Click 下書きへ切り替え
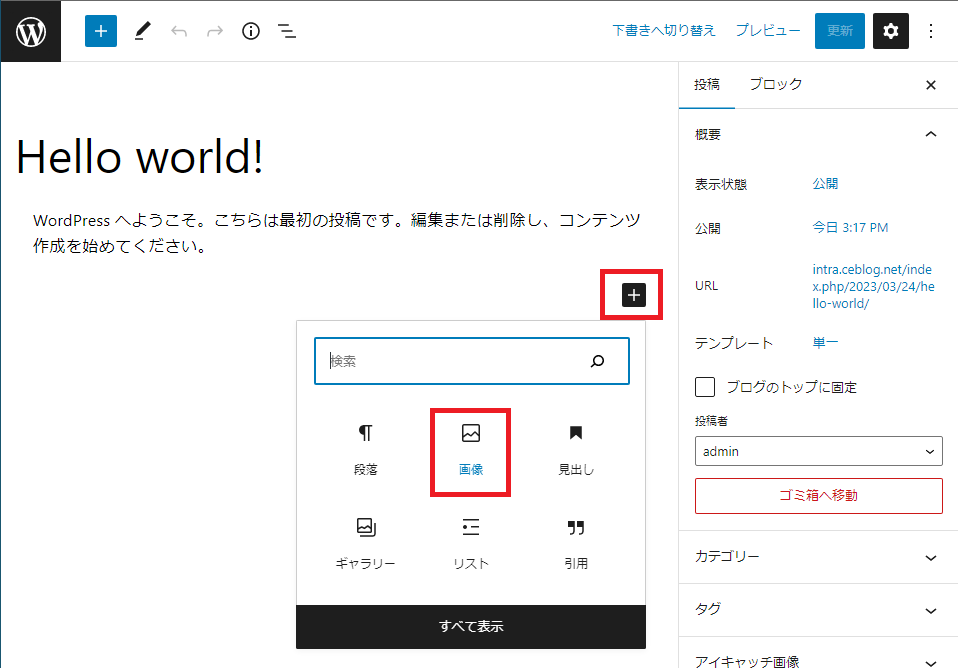The height and width of the screenshot is (668, 958). click(664, 31)
